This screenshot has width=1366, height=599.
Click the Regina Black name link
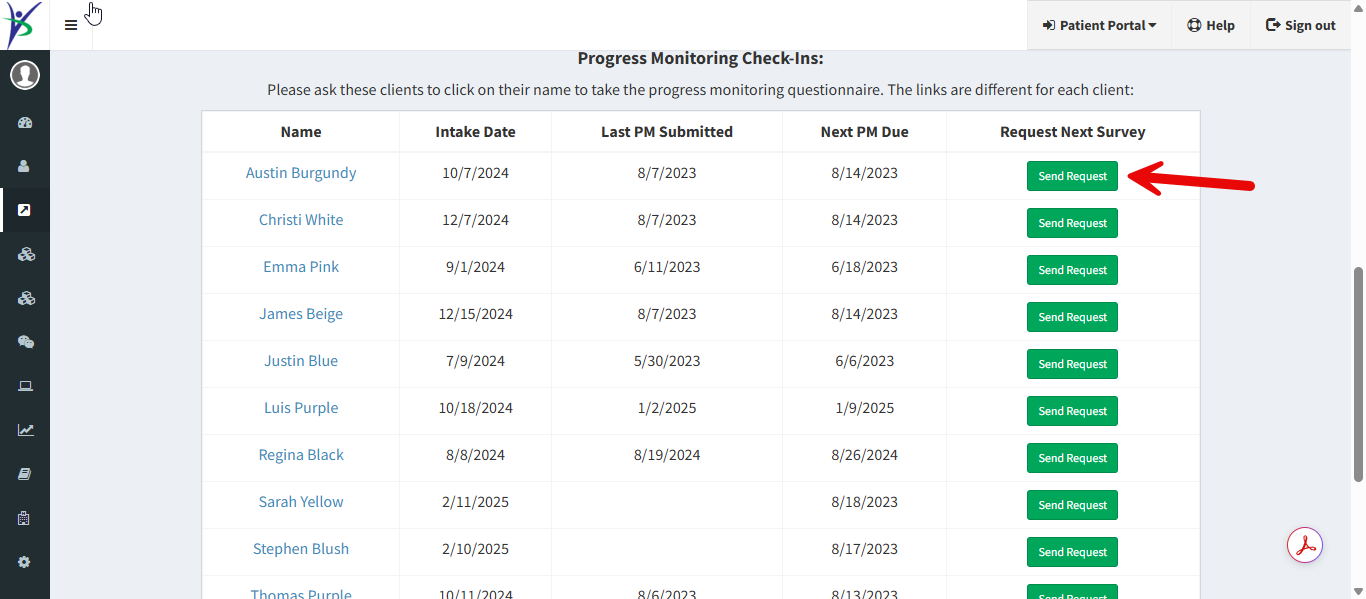[x=301, y=455]
